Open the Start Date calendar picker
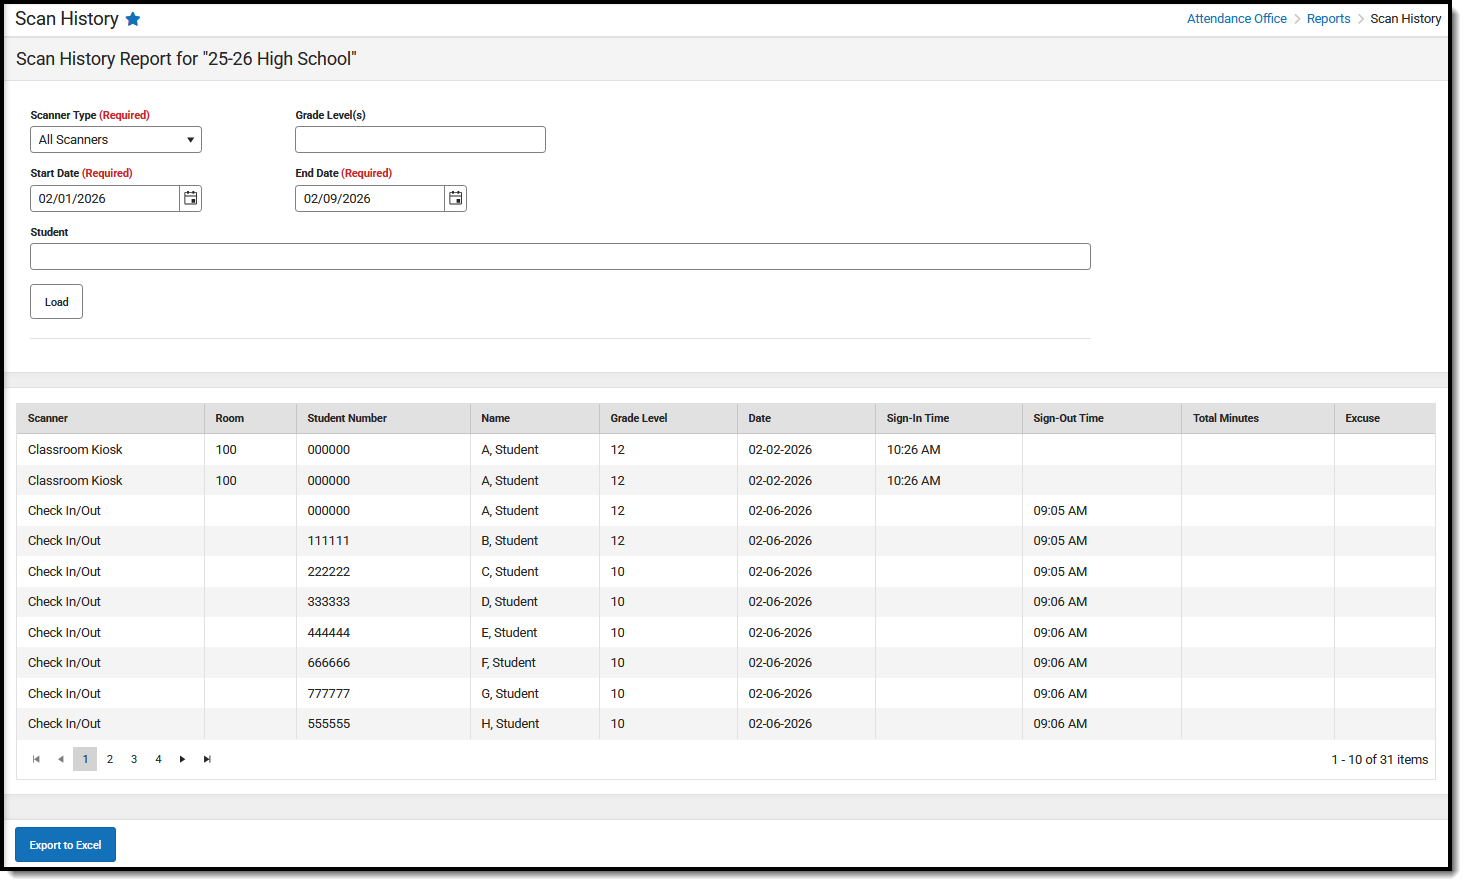 pos(190,198)
